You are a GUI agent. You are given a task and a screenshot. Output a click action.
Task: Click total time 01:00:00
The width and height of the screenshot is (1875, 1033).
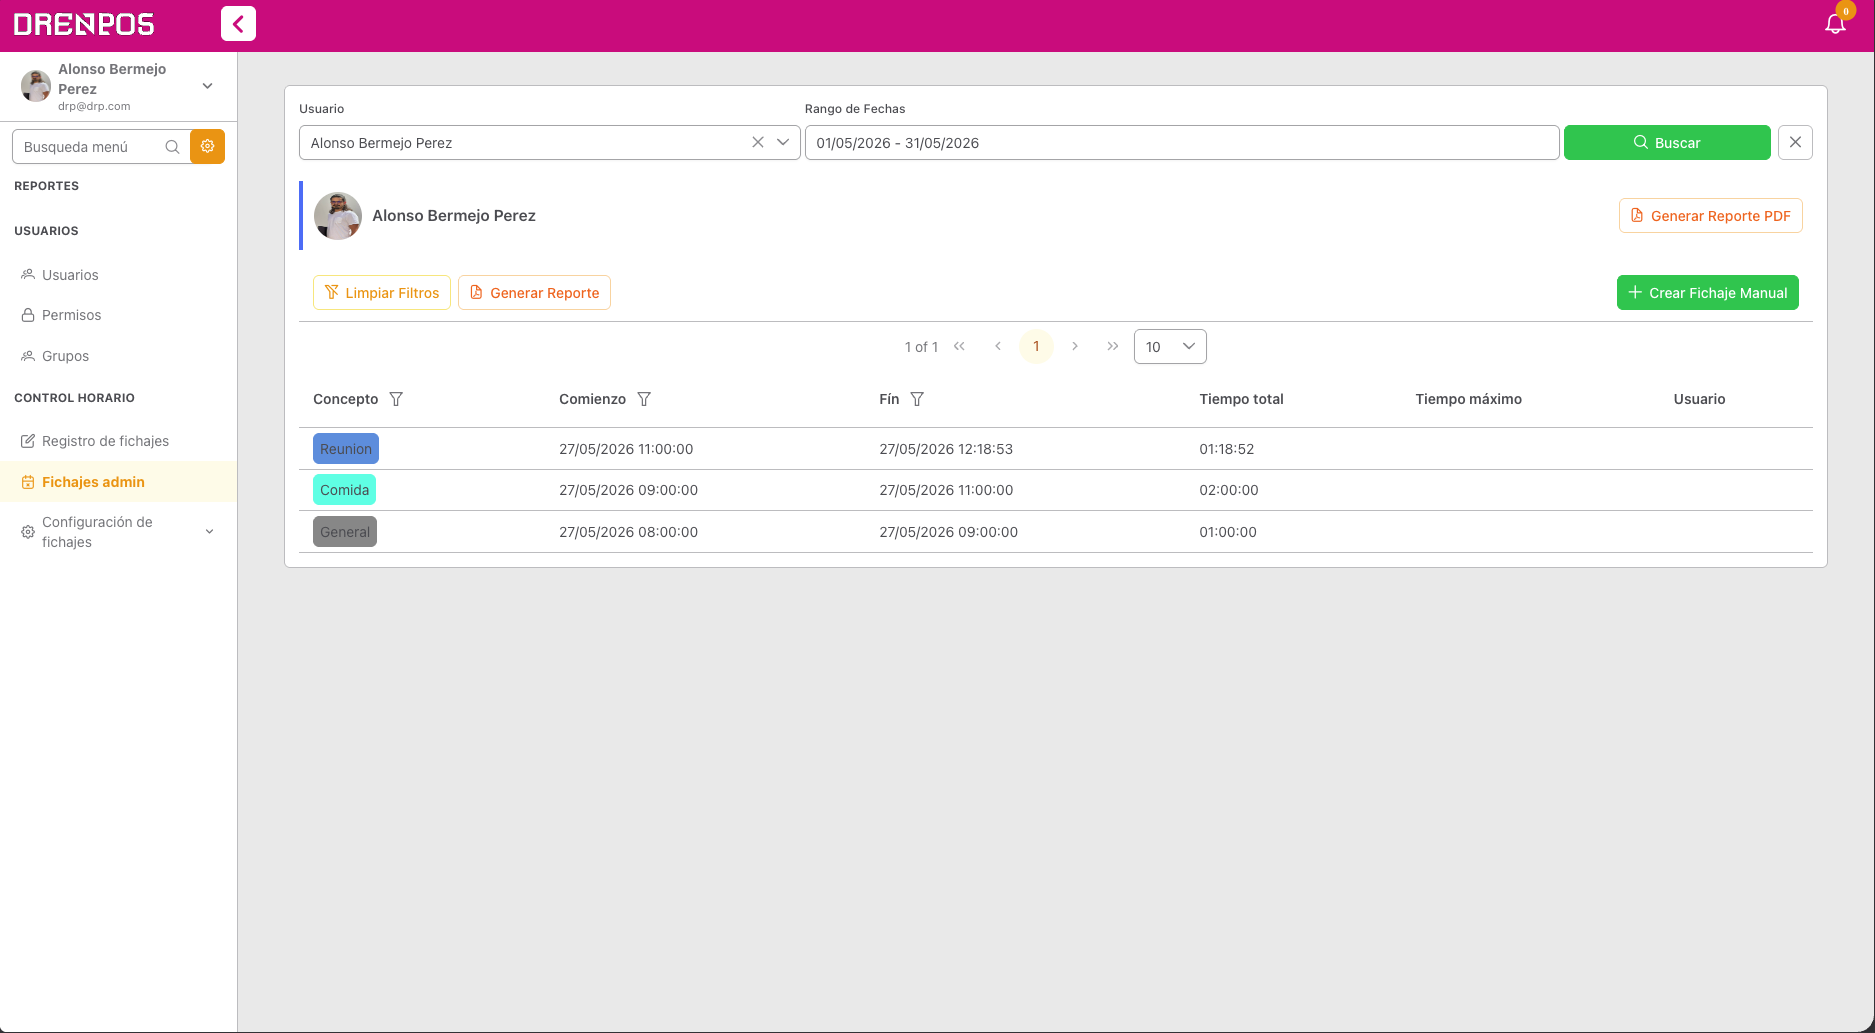[1228, 532]
